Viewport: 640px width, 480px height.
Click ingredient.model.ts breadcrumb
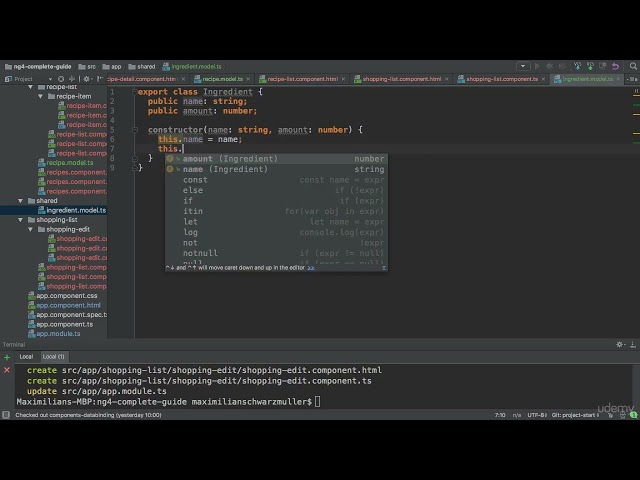pyautogui.click(x=192, y=67)
